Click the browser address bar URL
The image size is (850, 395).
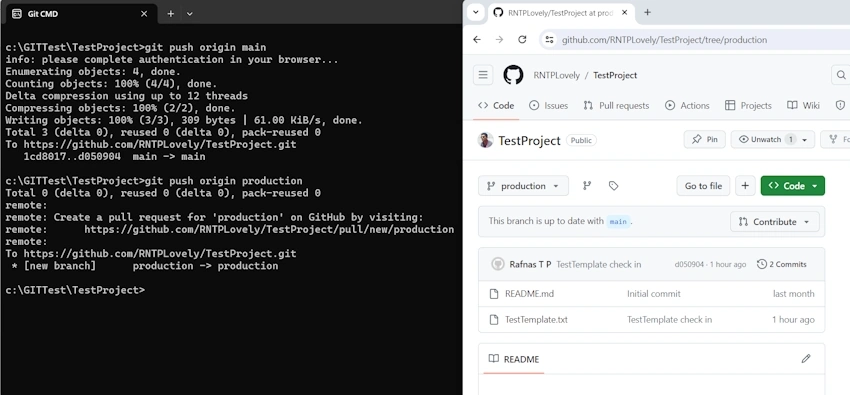tap(664, 40)
